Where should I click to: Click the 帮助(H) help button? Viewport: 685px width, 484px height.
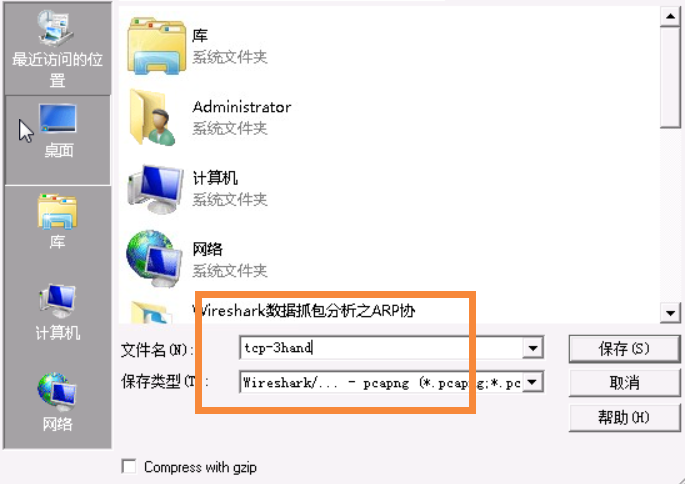coord(624,418)
